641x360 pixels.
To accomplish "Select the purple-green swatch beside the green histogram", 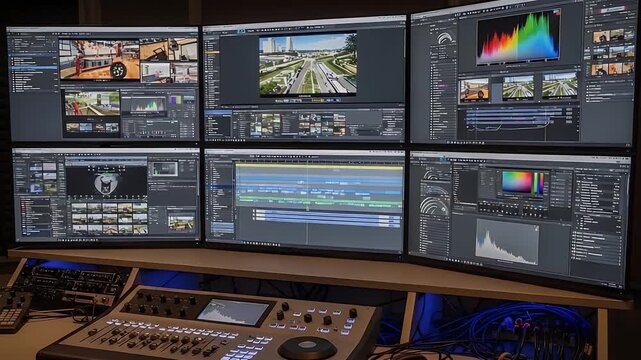I will point(175,100).
